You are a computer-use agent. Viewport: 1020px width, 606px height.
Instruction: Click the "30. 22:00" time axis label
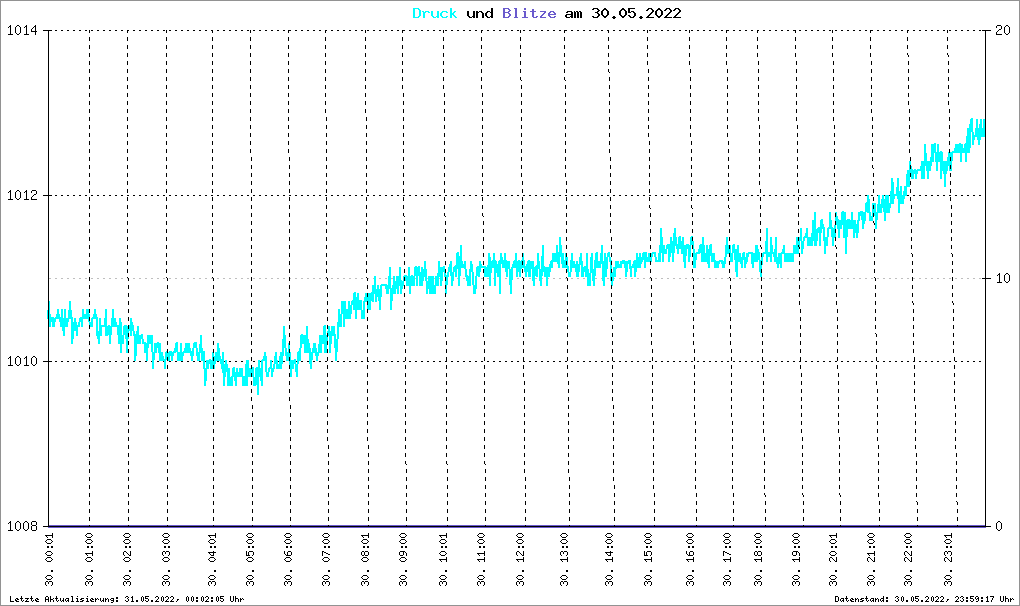pos(909,560)
